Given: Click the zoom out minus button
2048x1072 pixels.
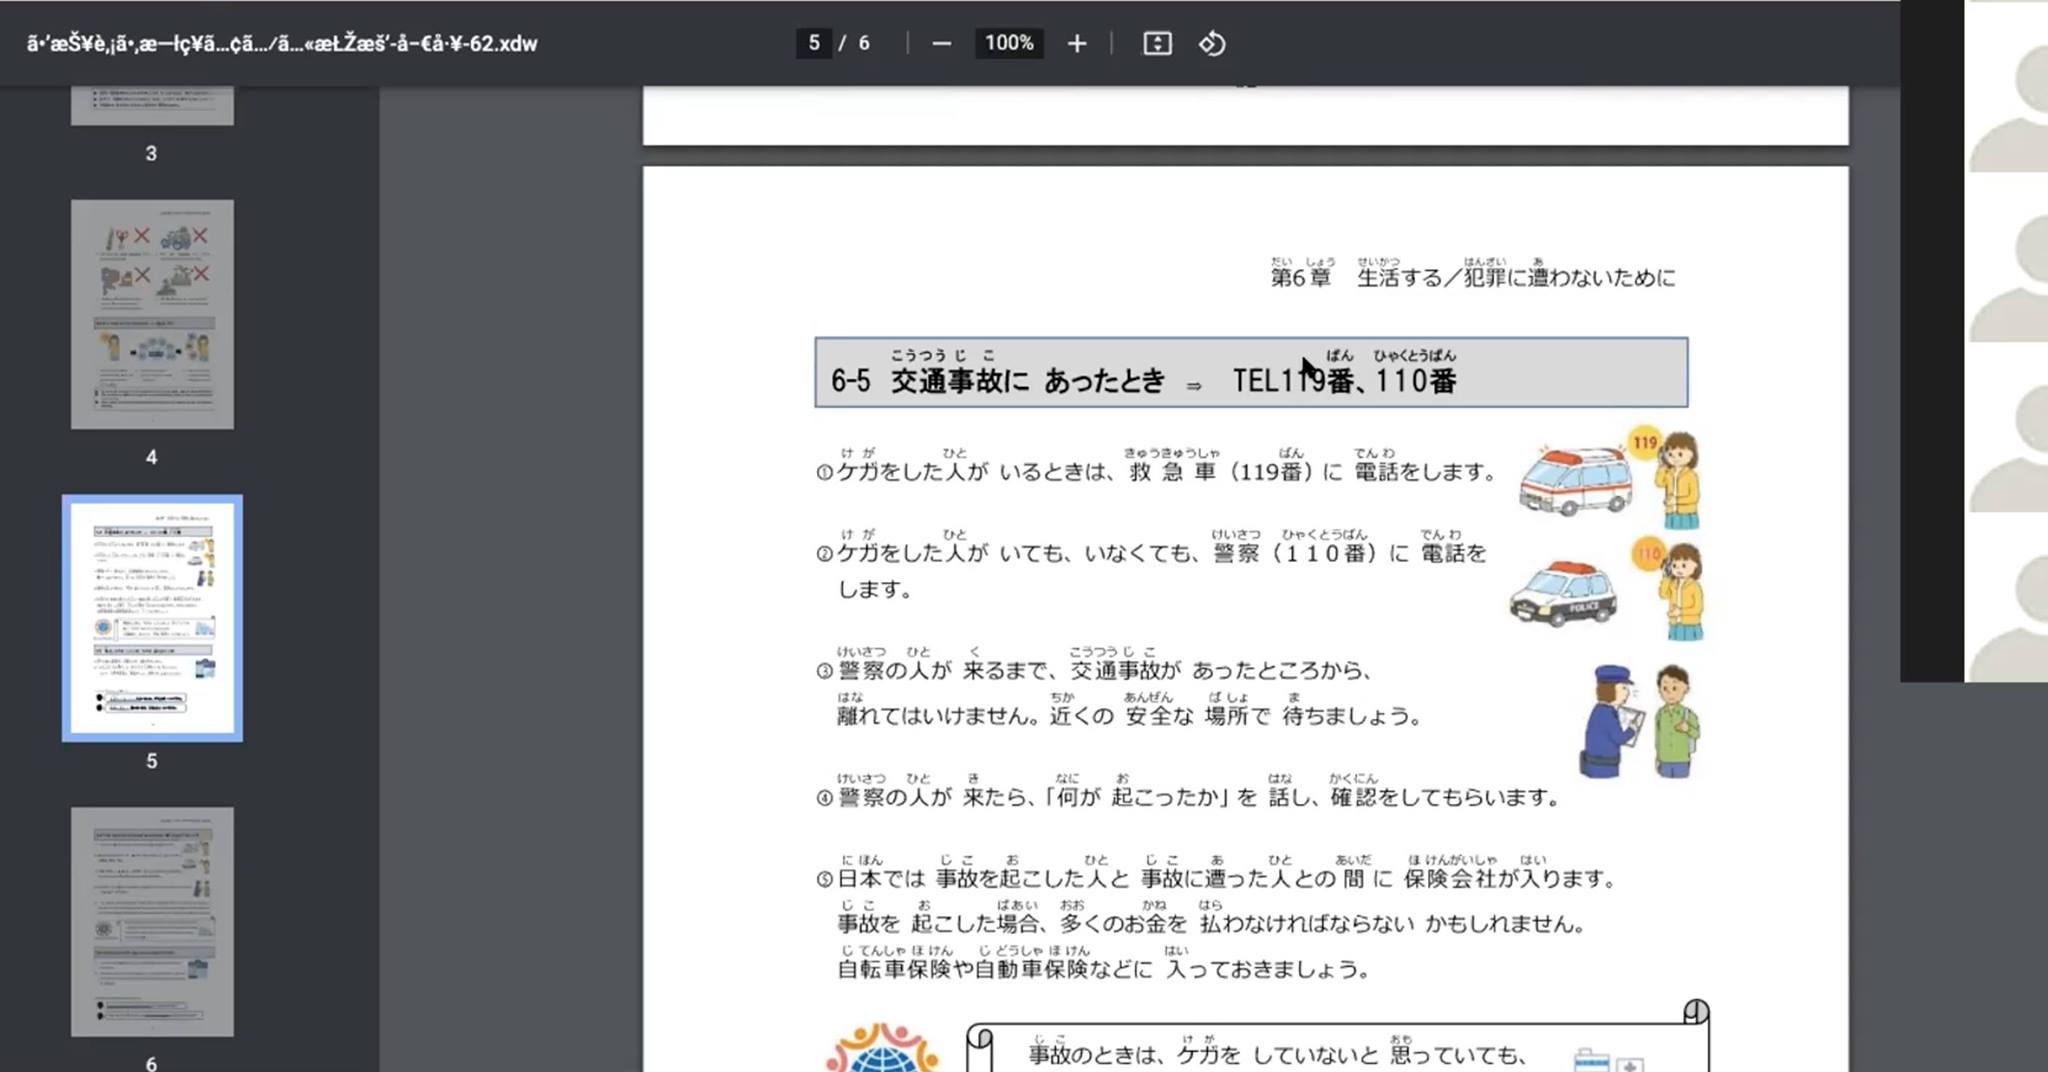Looking at the screenshot, I should (x=941, y=43).
